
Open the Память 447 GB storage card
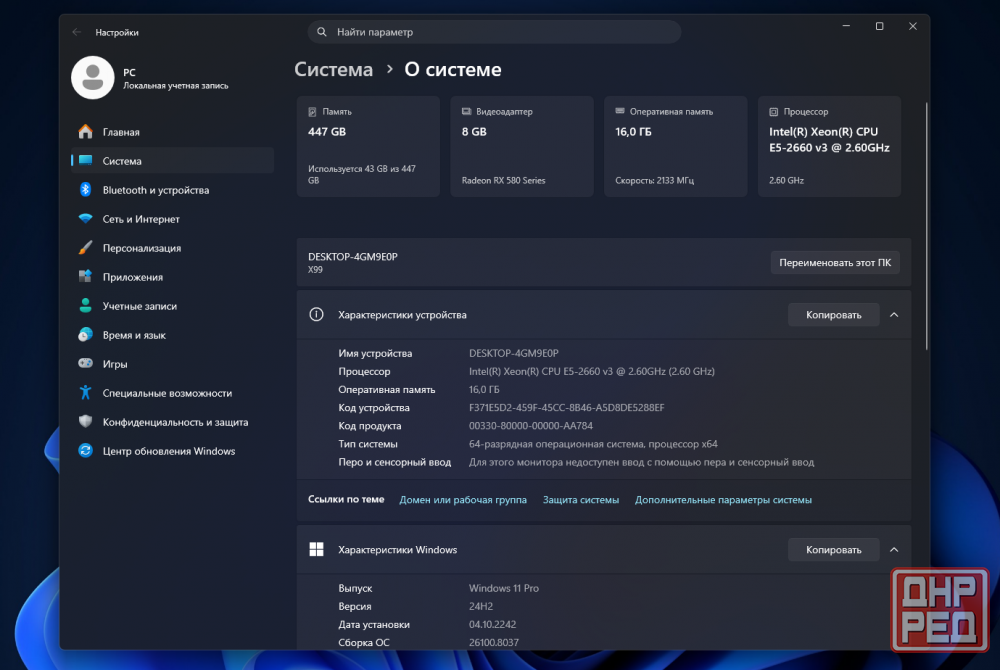(369, 147)
